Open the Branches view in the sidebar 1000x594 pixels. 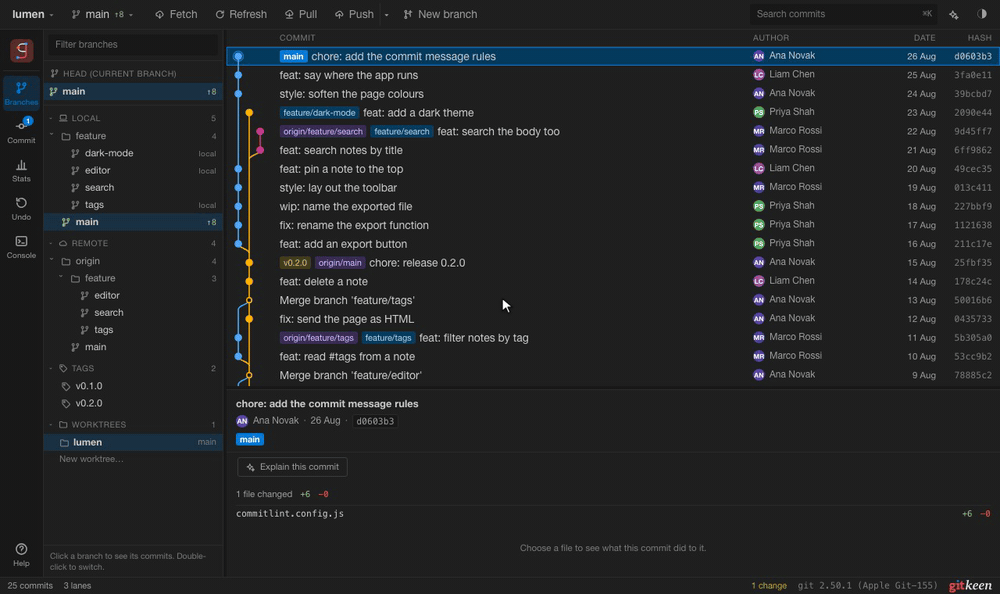(21, 93)
